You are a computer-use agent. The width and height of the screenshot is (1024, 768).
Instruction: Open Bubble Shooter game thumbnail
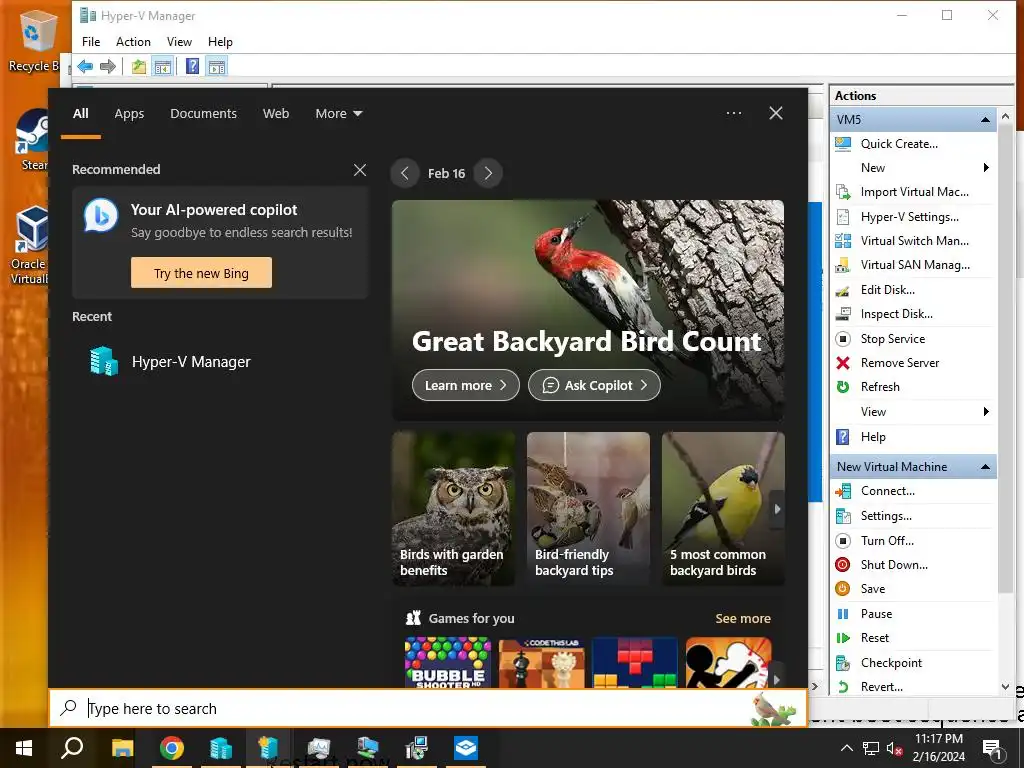(x=448, y=662)
